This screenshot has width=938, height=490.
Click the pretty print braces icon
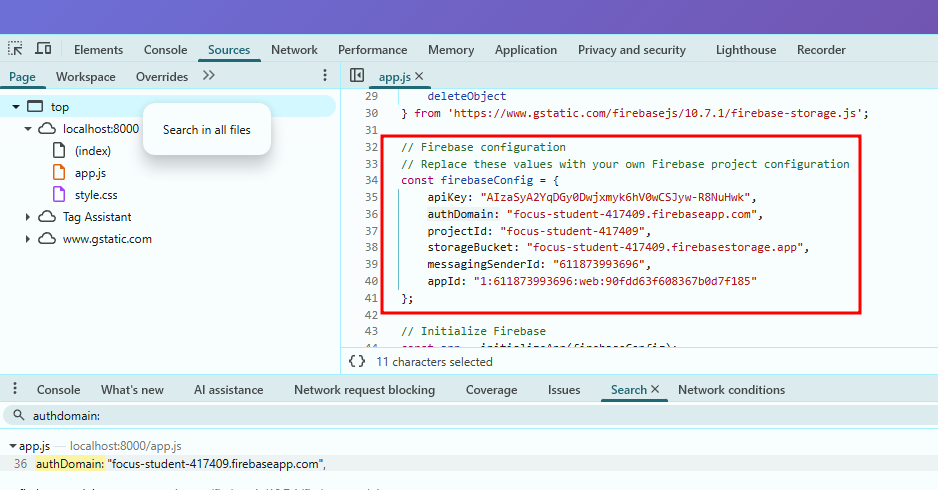pyautogui.click(x=357, y=361)
